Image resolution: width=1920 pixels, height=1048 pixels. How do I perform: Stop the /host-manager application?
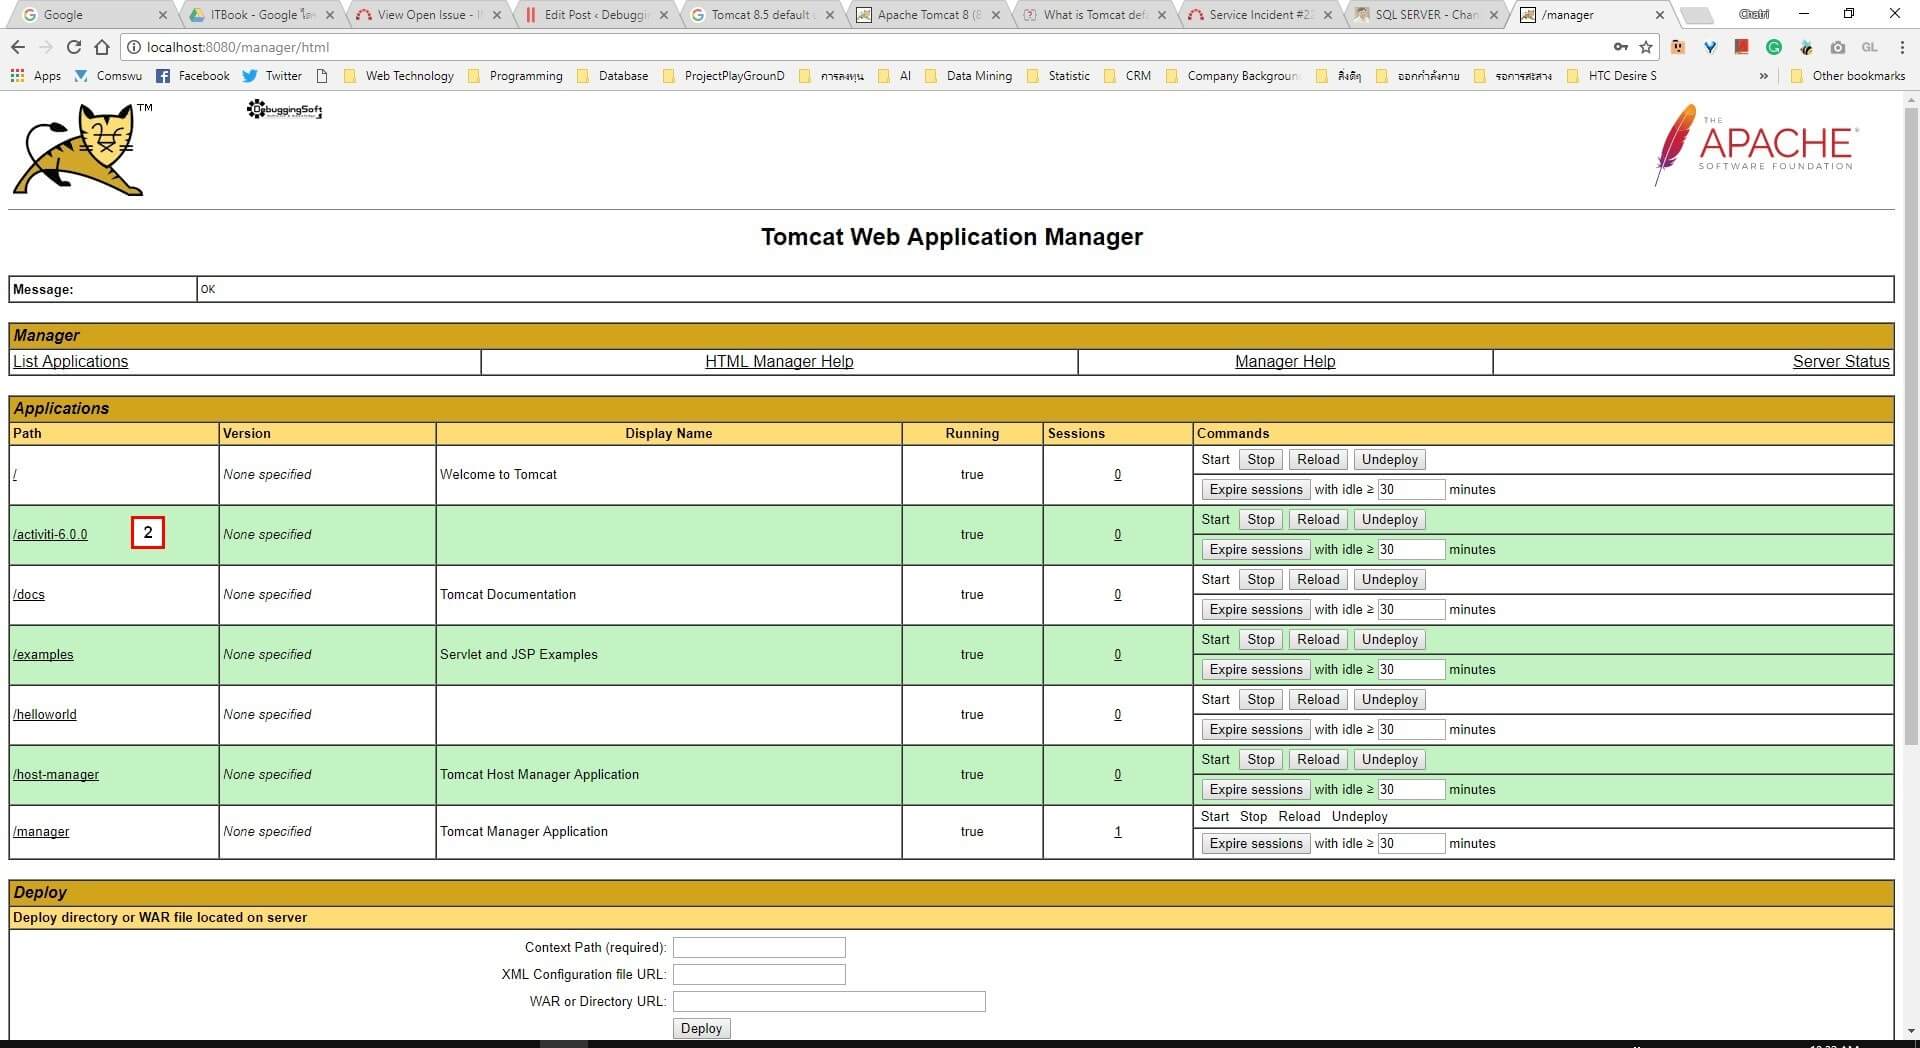[1261, 760]
